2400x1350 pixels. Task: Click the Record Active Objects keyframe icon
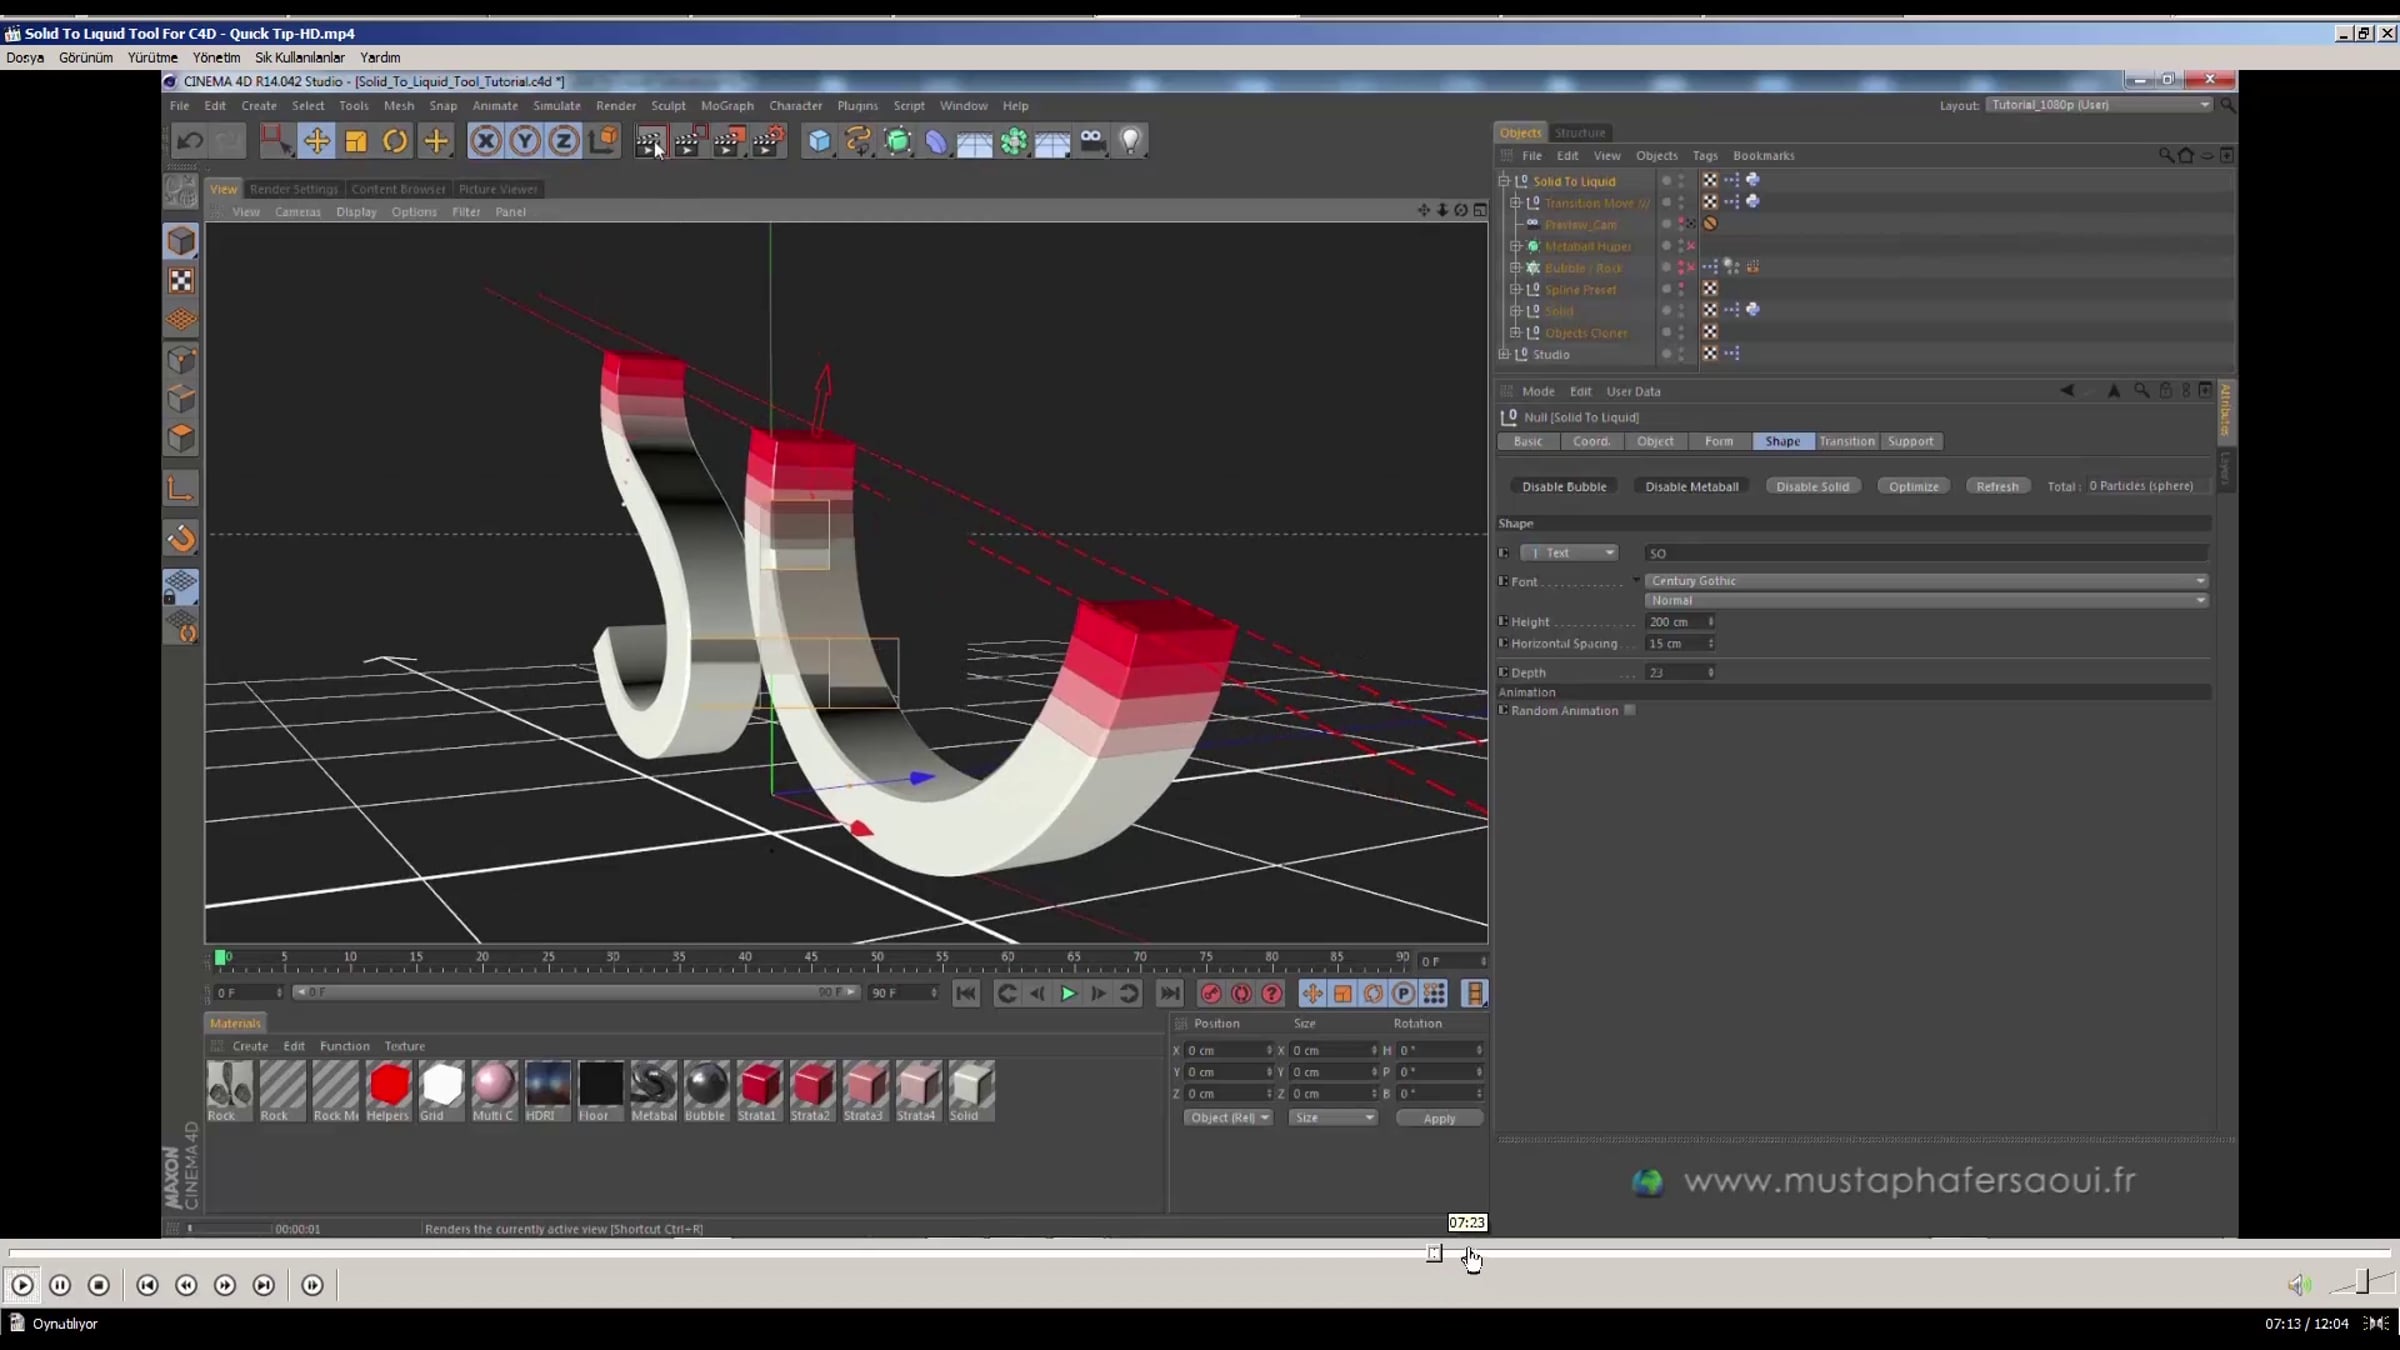tap(1210, 993)
